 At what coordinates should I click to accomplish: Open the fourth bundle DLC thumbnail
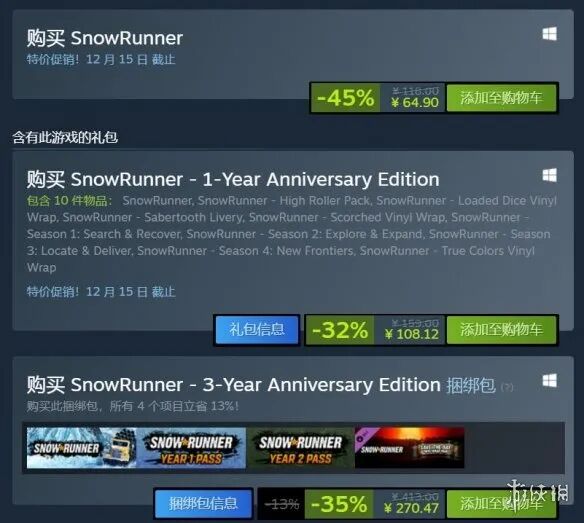click(x=409, y=448)
